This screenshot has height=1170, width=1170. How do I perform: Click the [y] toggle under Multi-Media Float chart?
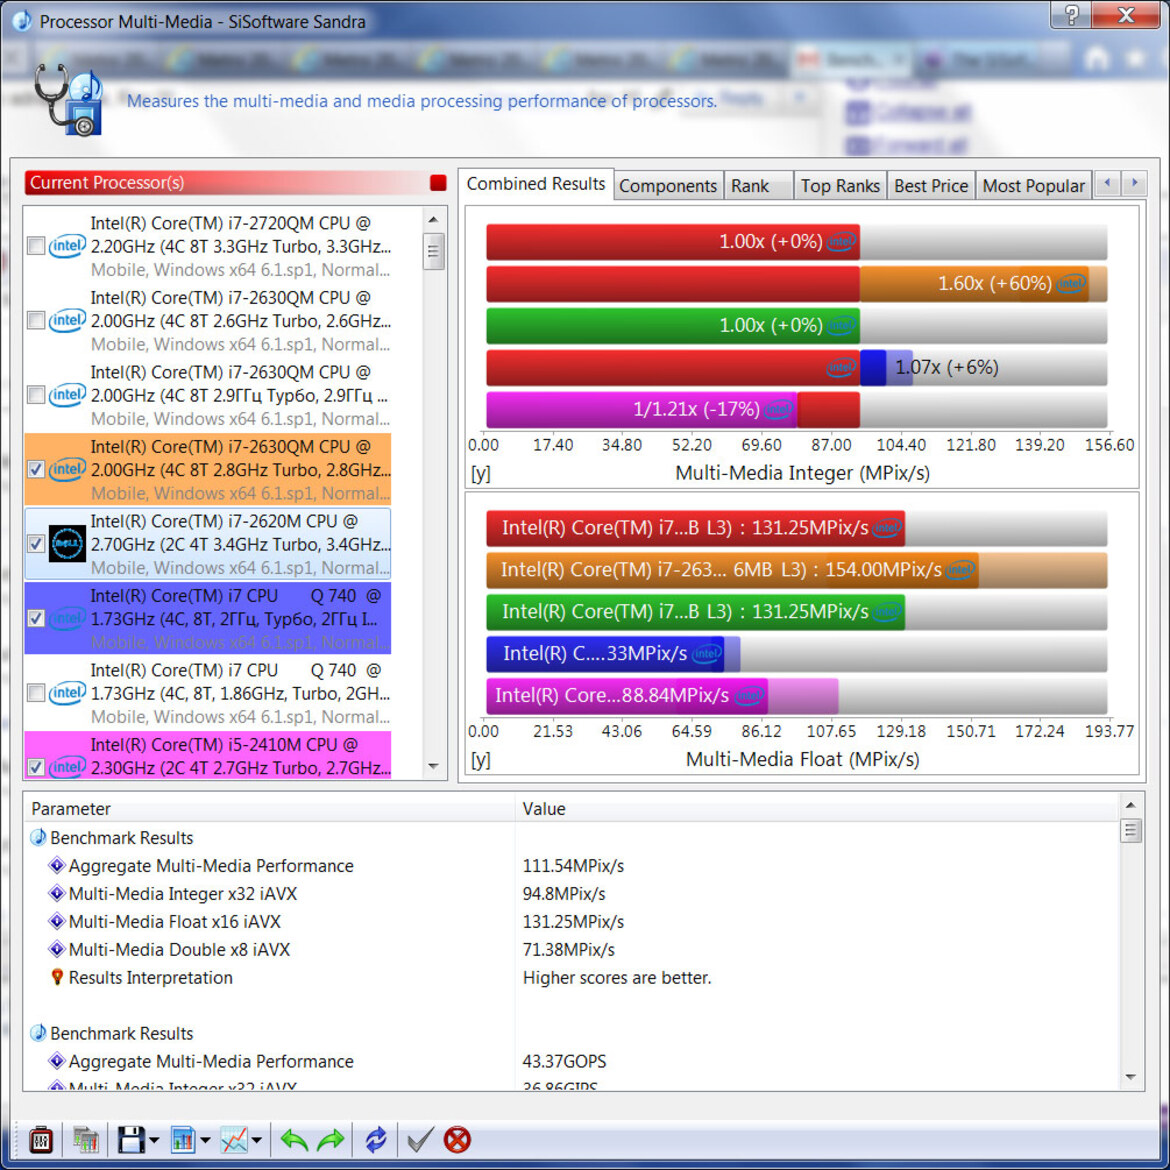[481, 760]
